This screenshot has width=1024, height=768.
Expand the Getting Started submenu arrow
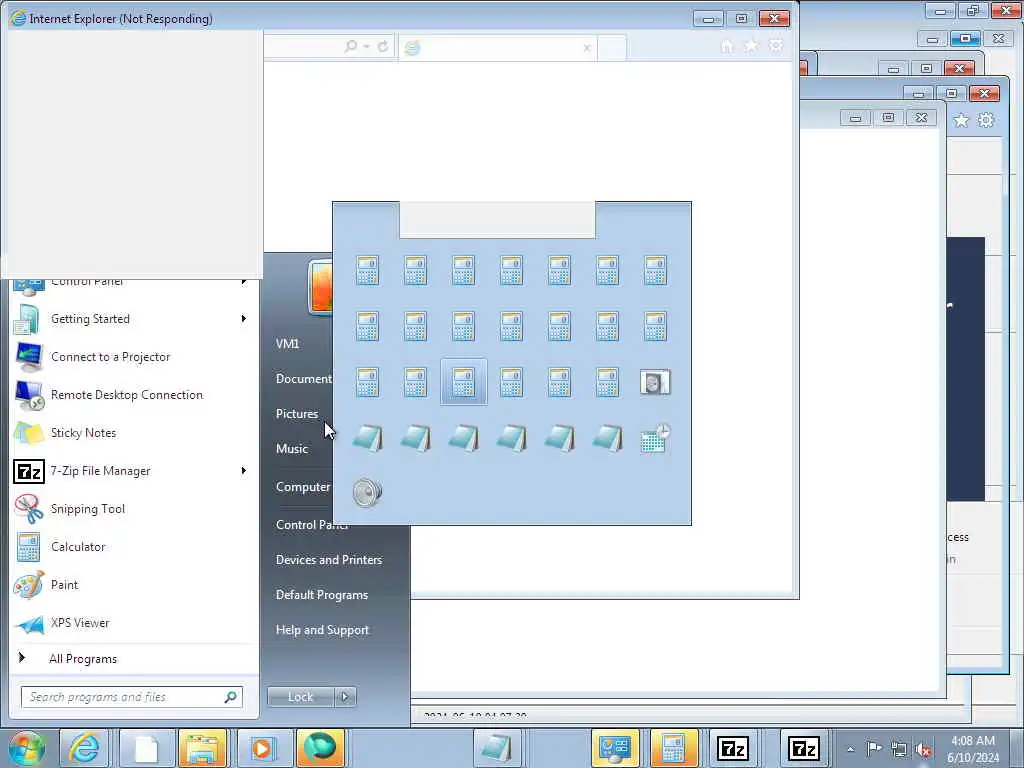click(244, 319)
